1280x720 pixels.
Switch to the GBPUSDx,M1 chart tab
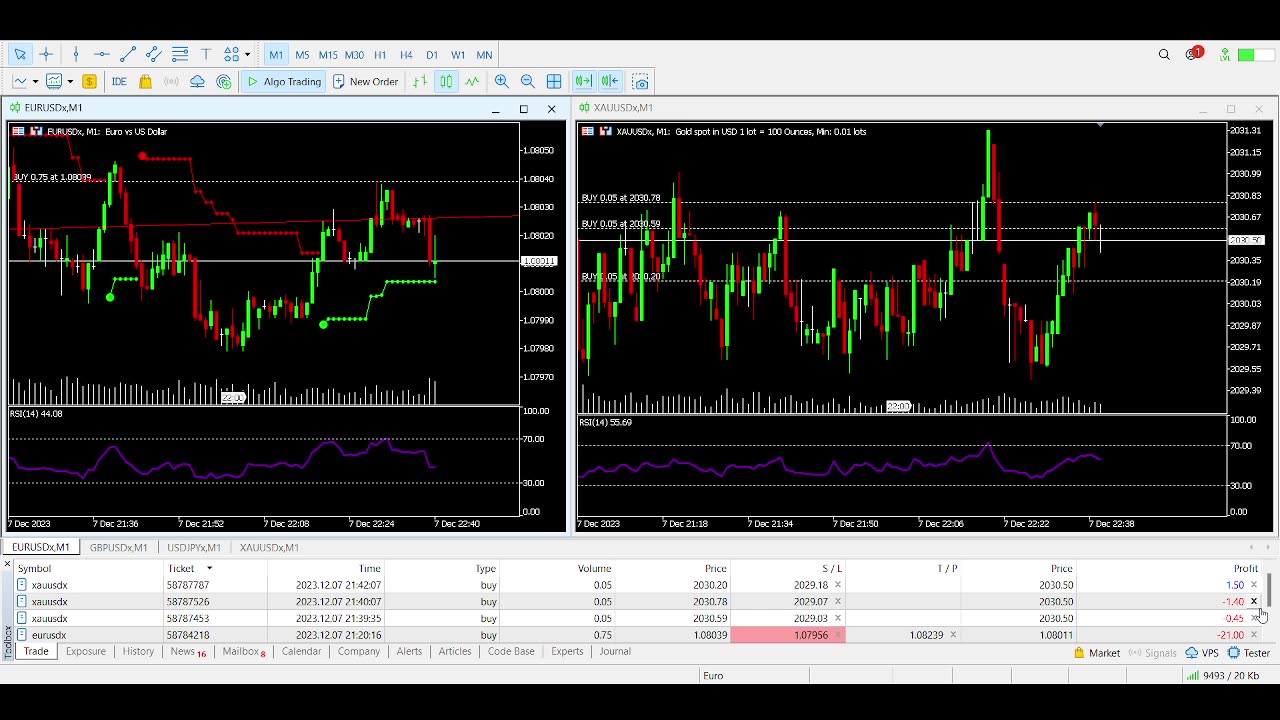(x=118, y=547)
